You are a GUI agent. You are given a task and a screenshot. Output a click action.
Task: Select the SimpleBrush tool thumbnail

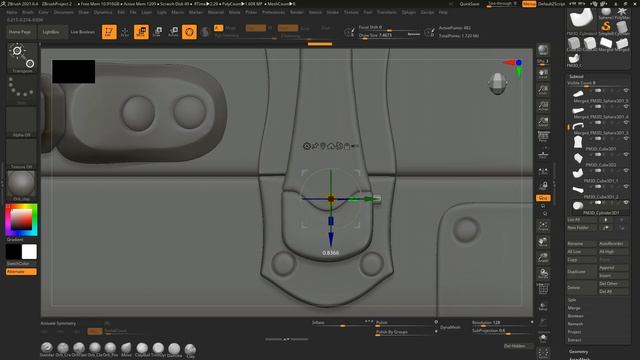(x=606, y=27)
